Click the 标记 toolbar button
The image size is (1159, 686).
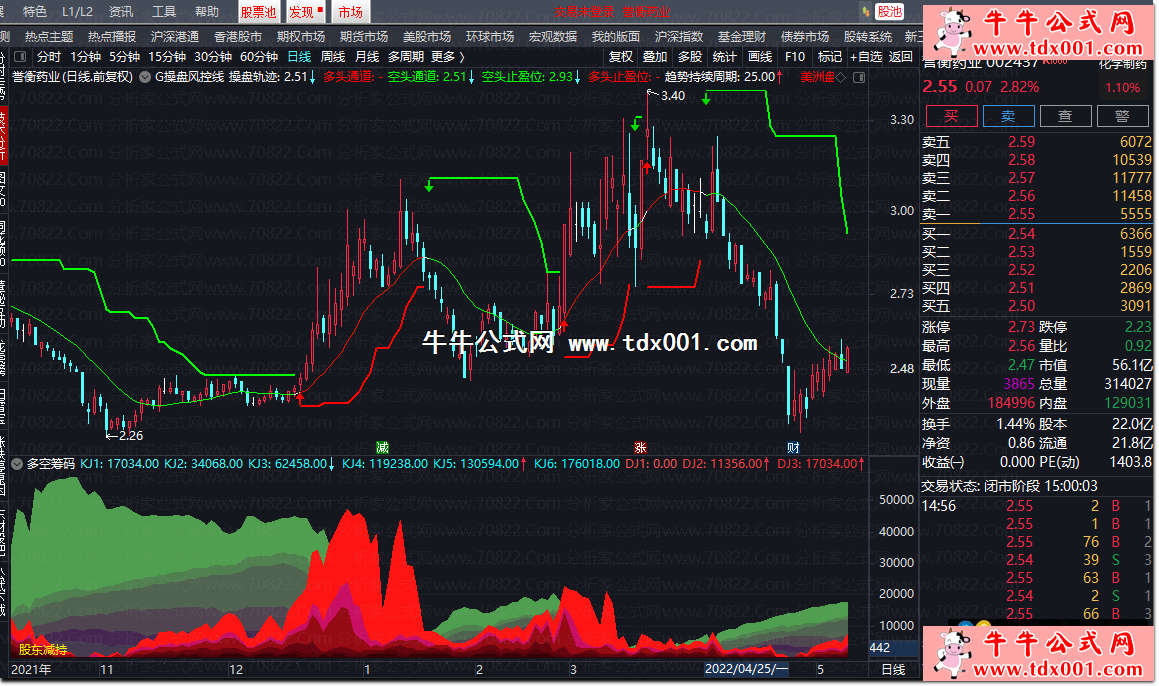click(x=829, y=56)
